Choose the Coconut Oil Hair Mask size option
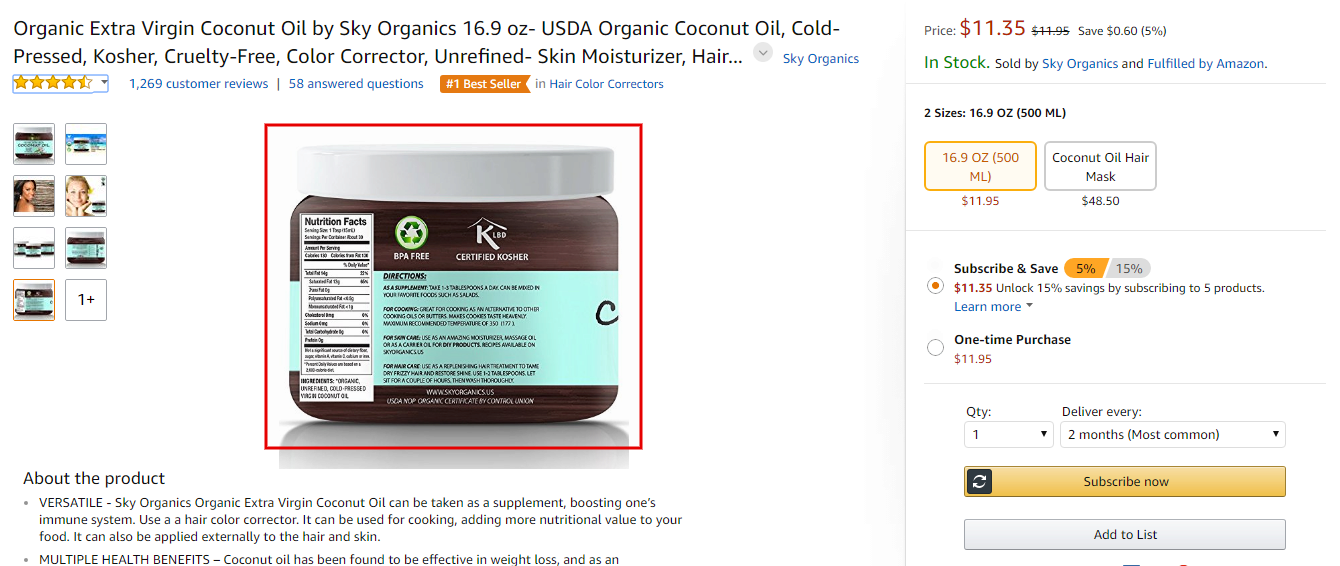This screenshot has height=566, width=1340. (x=1100, y=166)
